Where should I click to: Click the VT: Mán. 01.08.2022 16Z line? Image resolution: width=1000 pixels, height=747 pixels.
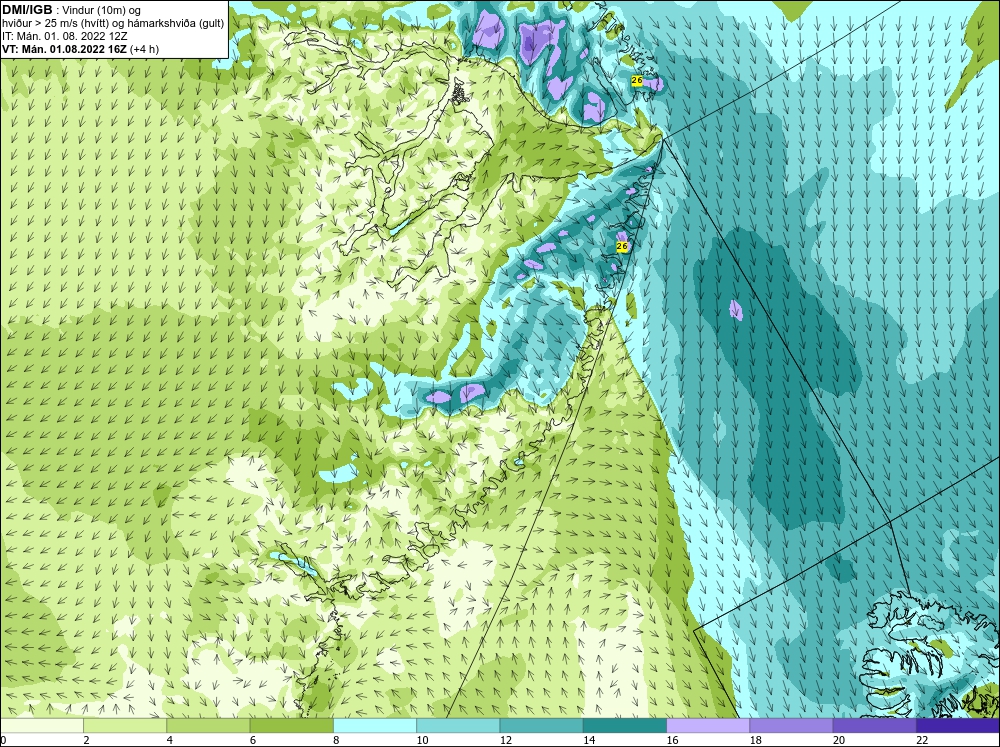66,49
